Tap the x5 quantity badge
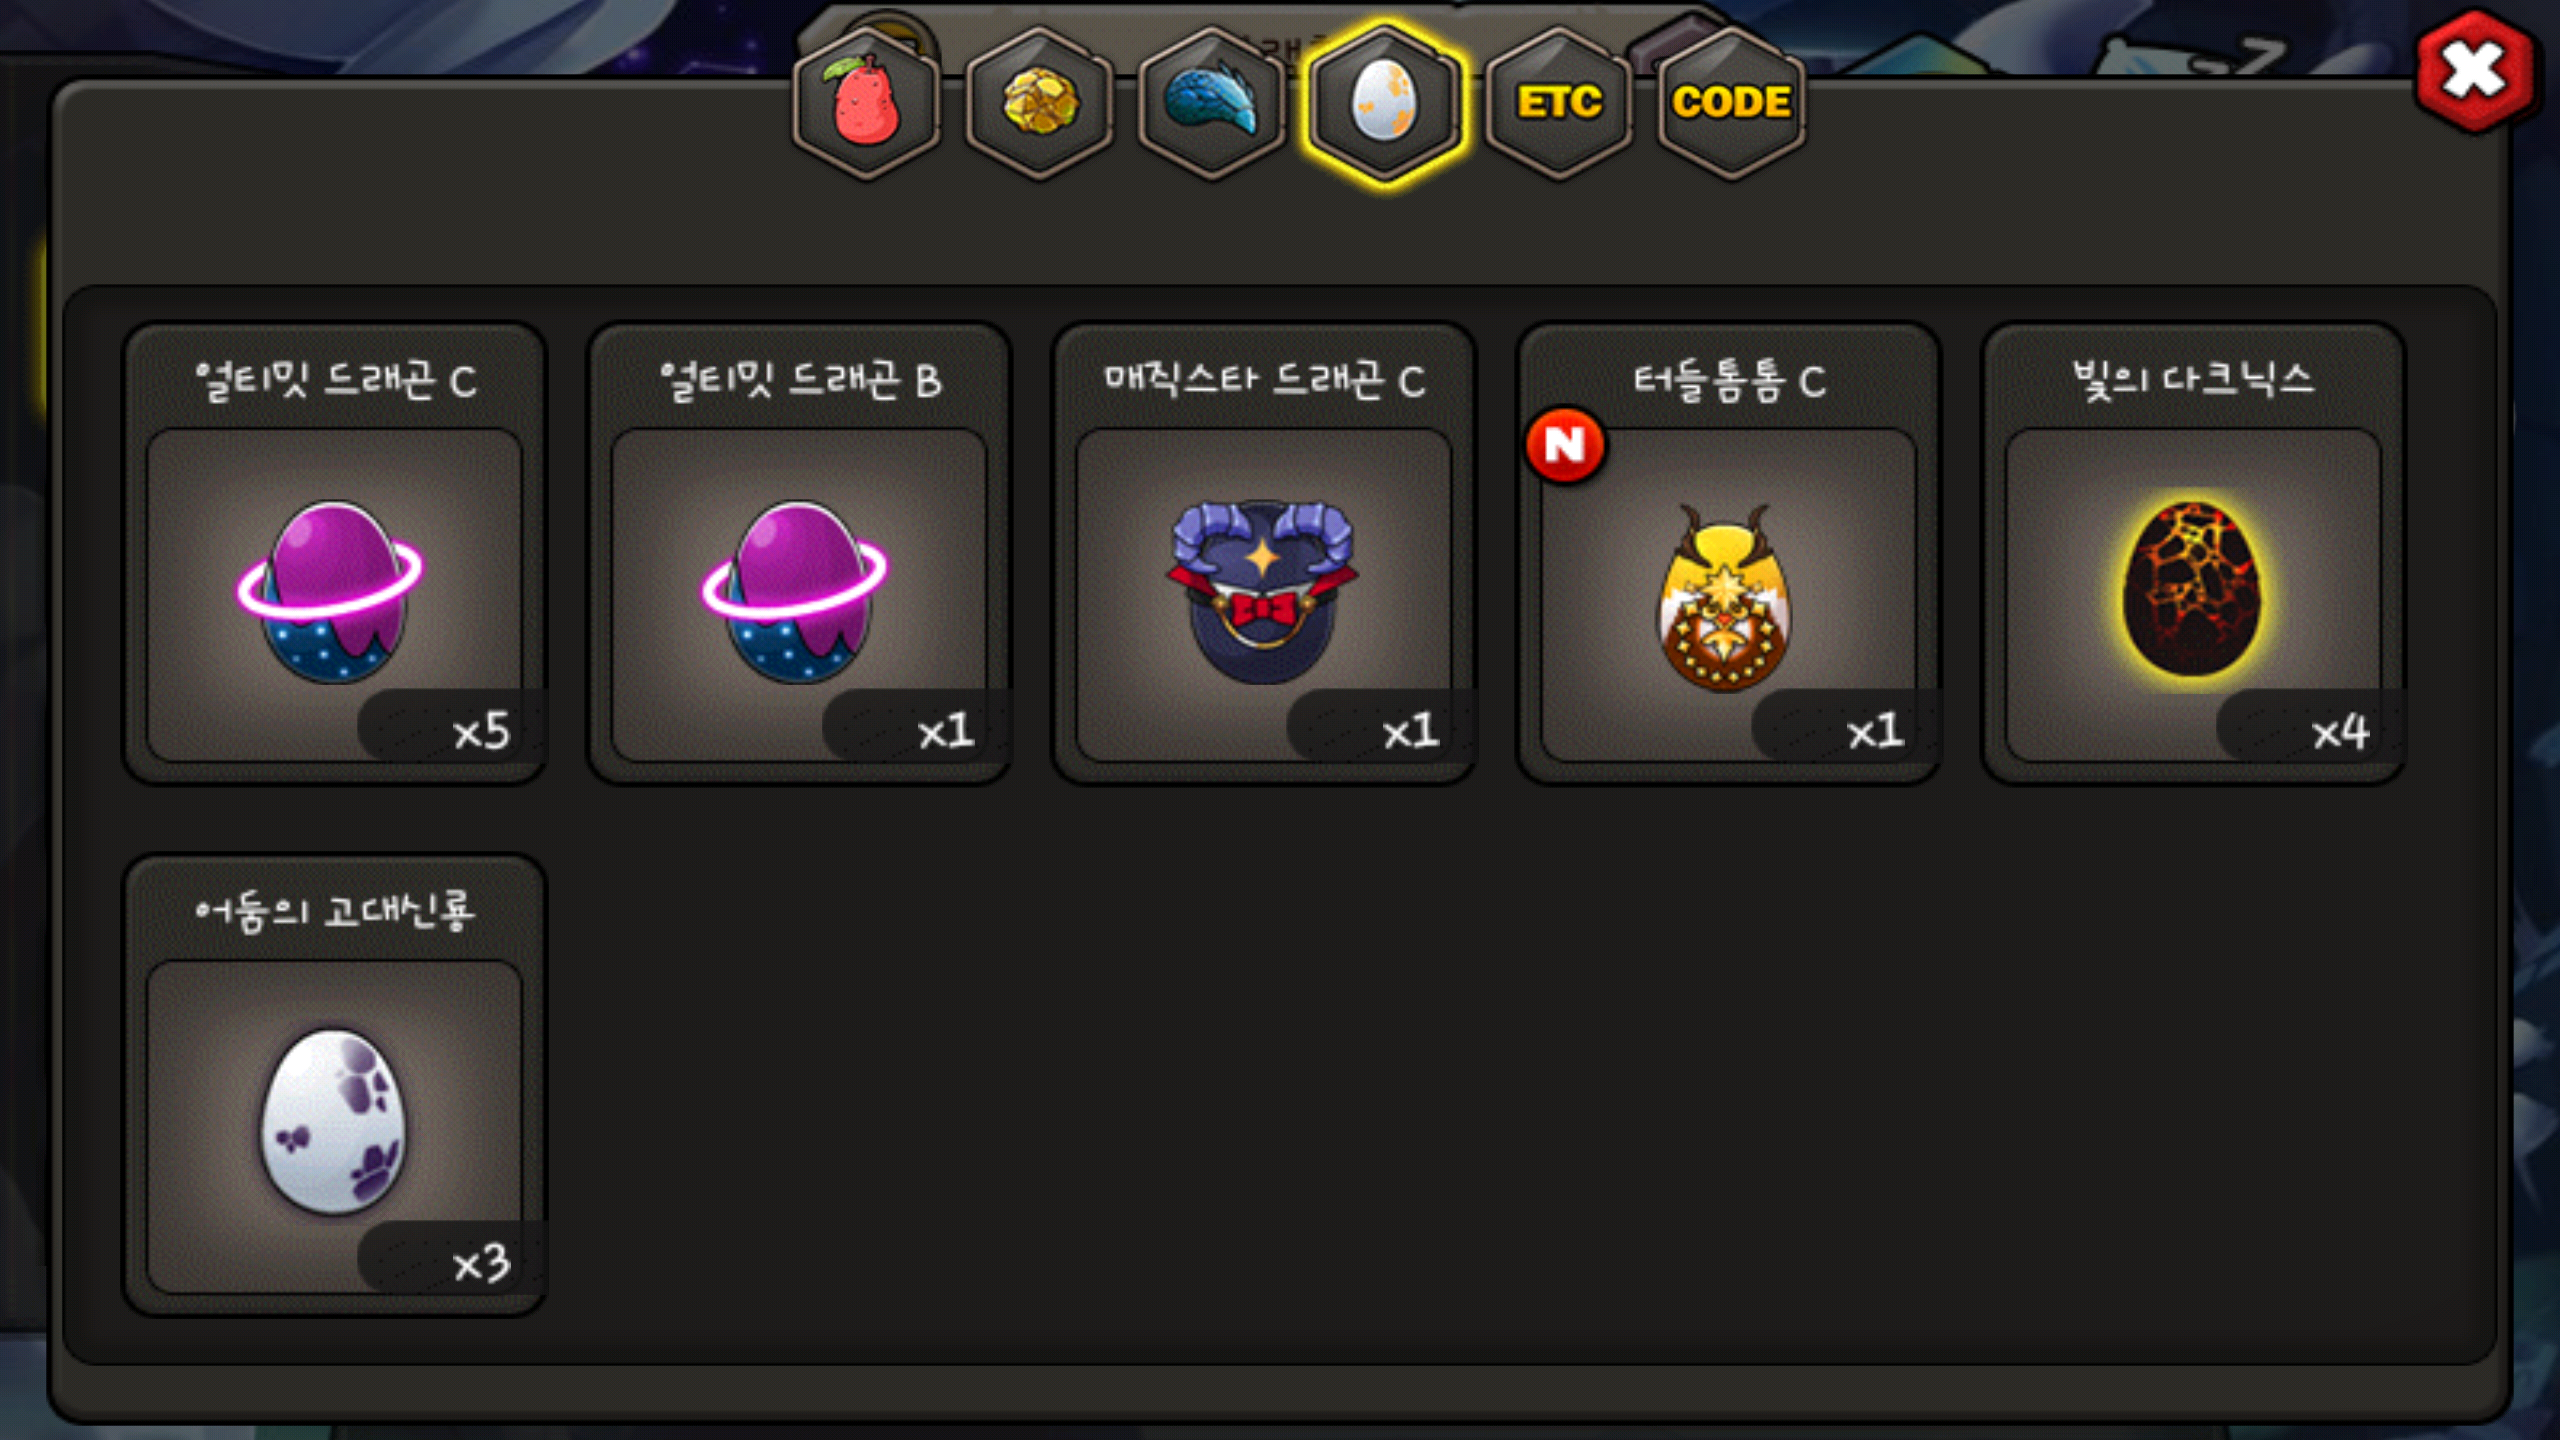The width and height of the screenshot is (2560, 1440). [482, 732]
